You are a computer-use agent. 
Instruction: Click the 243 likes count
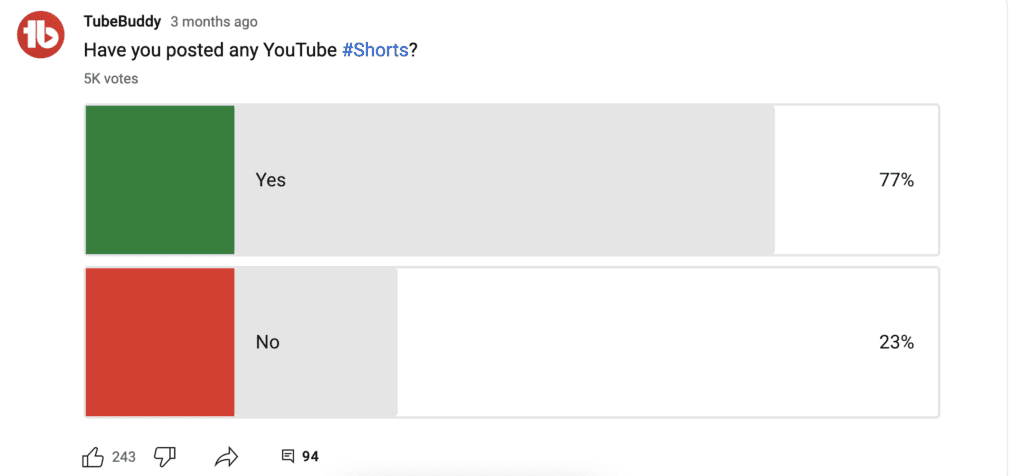[x=124, y=457]
